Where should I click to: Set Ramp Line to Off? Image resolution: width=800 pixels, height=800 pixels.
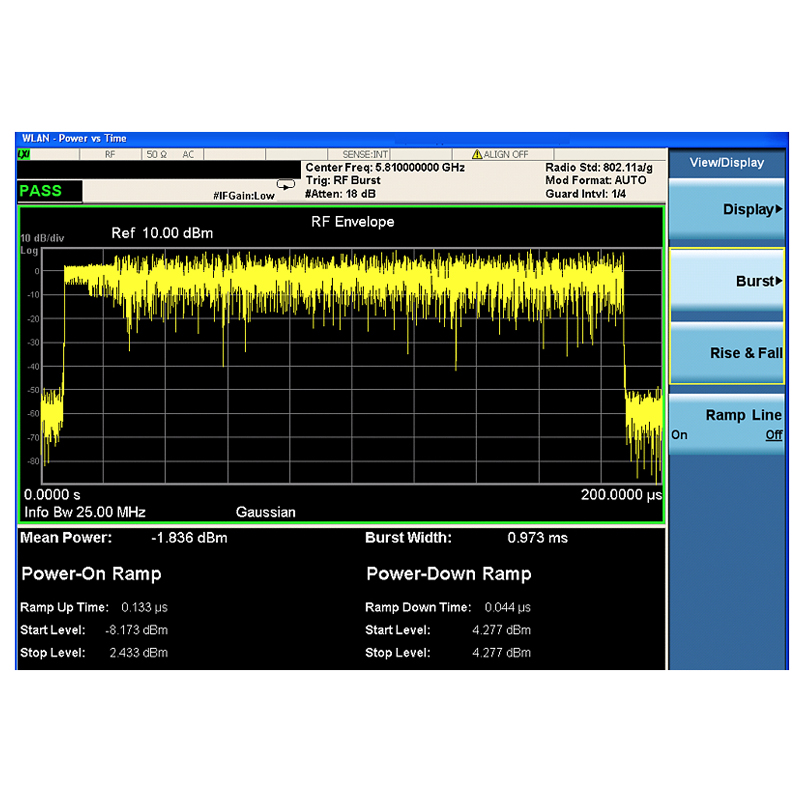773,435
